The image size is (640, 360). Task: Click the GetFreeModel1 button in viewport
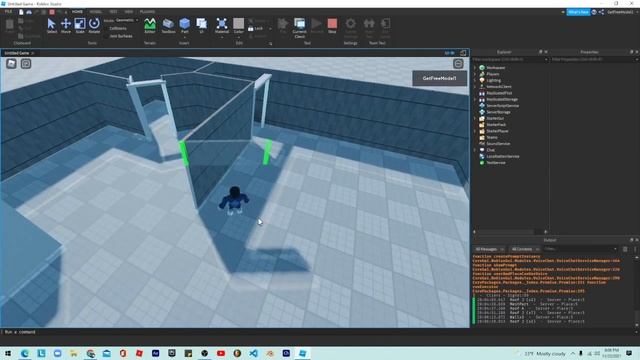pos(440,78)
